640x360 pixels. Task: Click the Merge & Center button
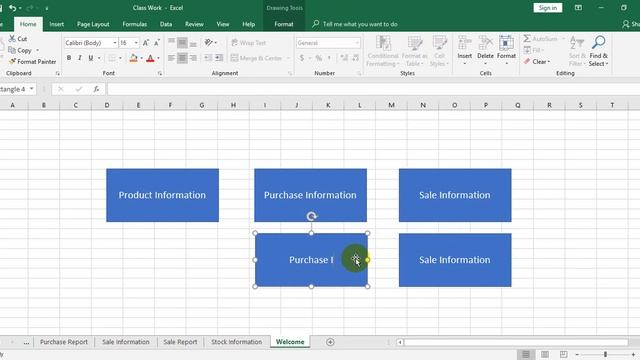point(256,58)
